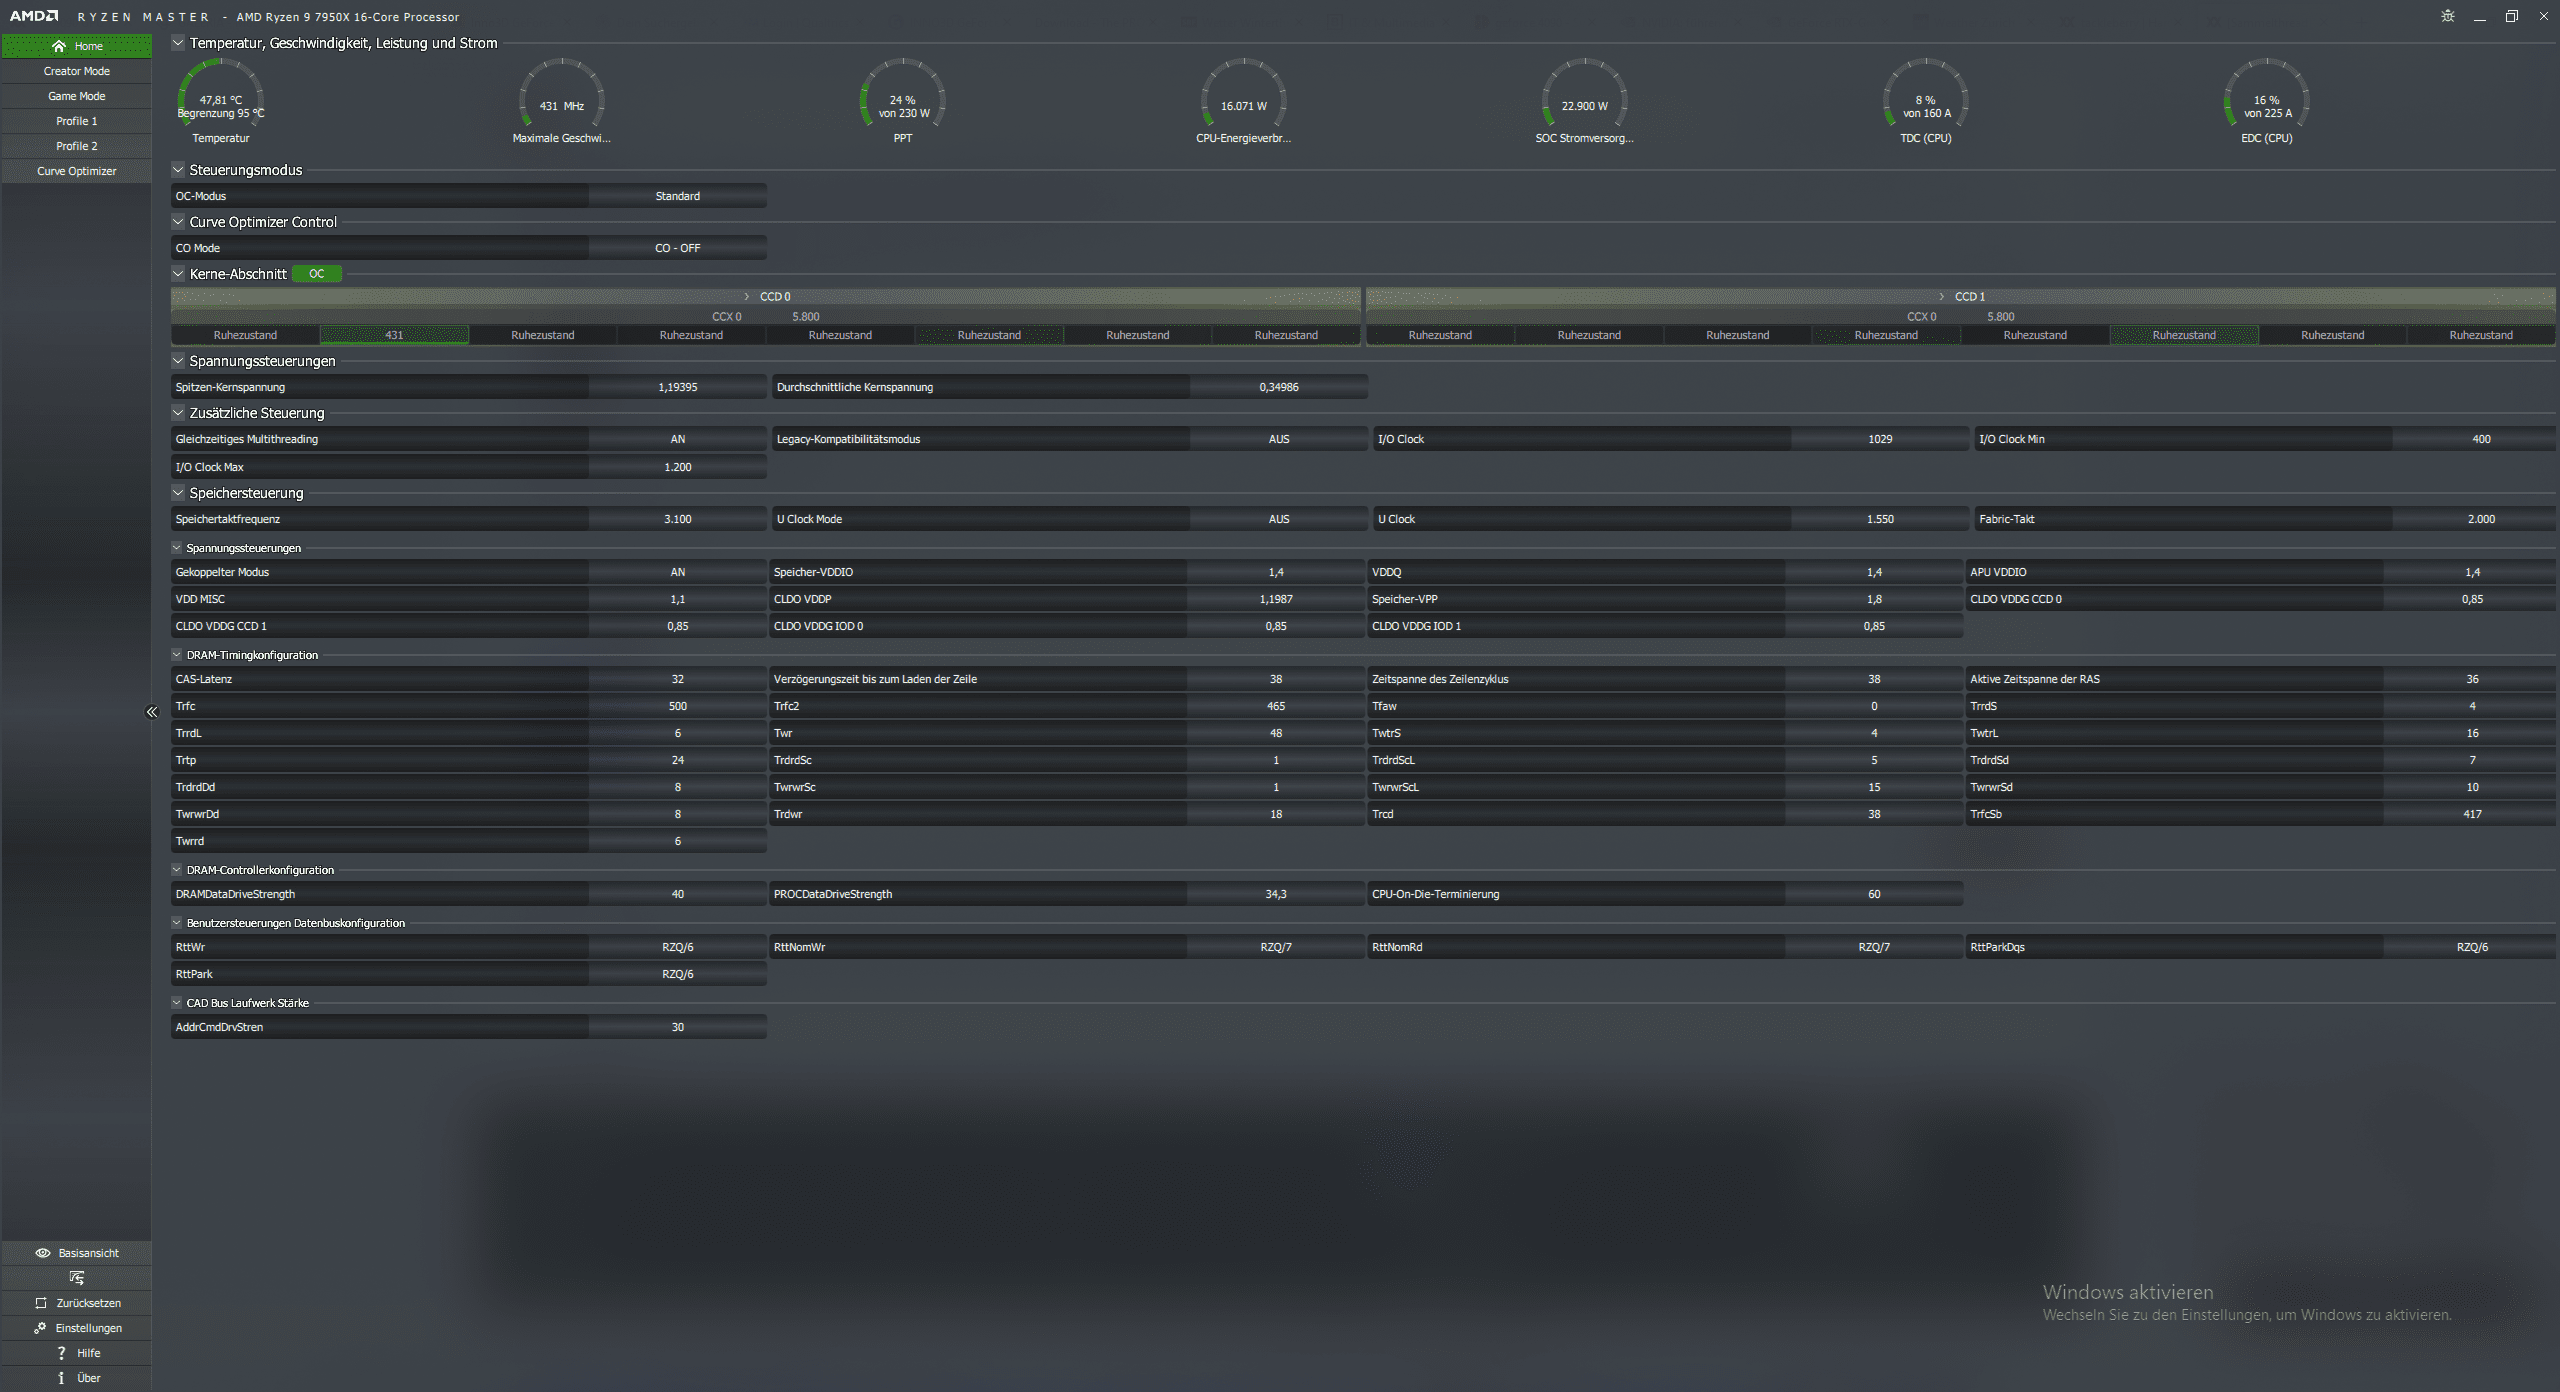The height and width of the screenshot is (1392, 2560).
Task: Collapse the Spannungssteuerungen section below Kerne-Abschnitt
Action: coord(178,361)
